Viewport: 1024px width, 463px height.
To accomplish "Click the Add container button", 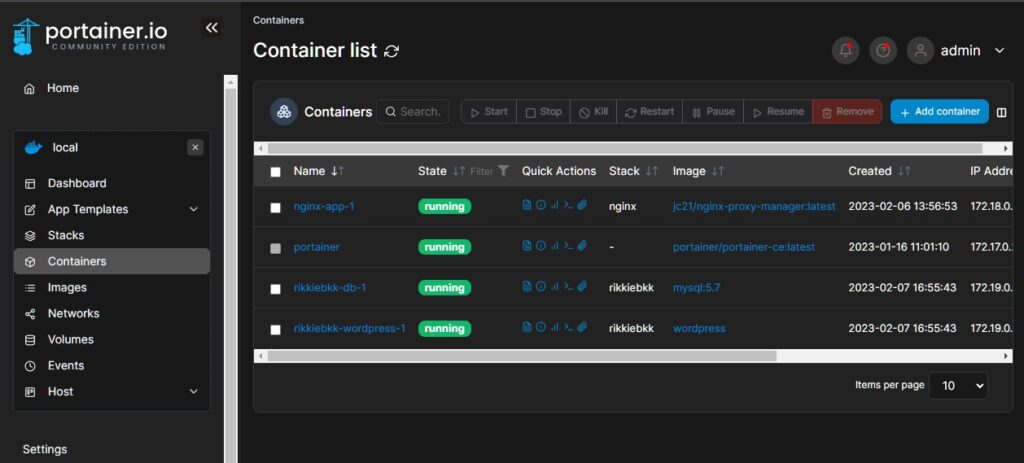I will pos(940,112).
